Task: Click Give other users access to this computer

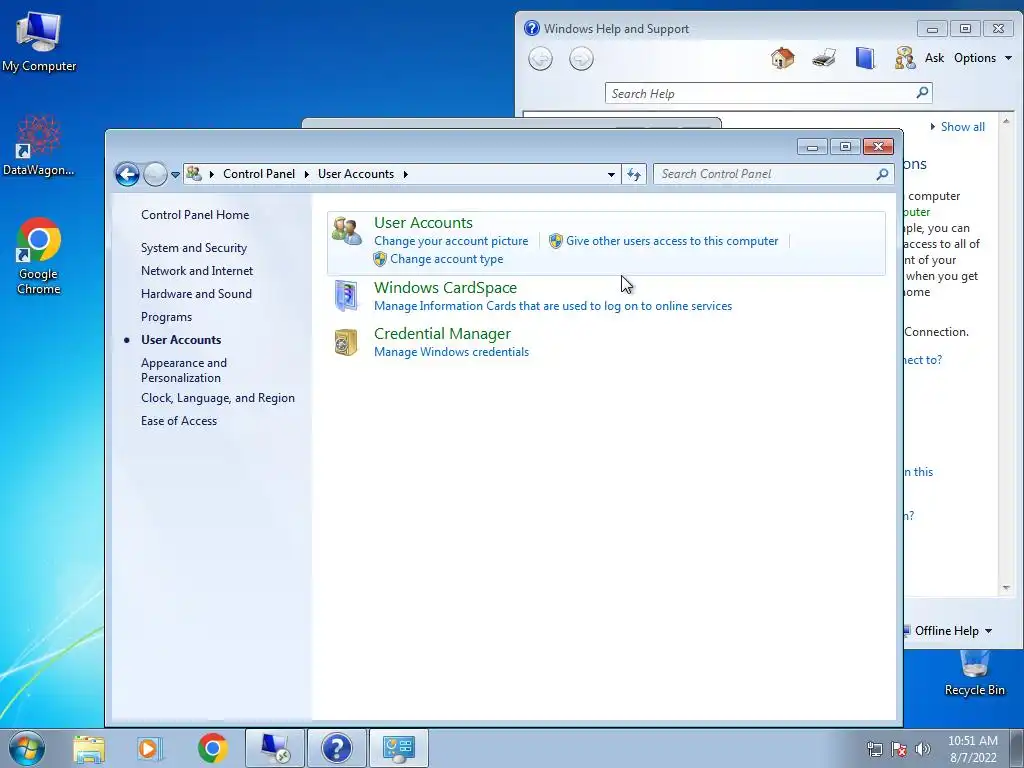Action: 671,241
